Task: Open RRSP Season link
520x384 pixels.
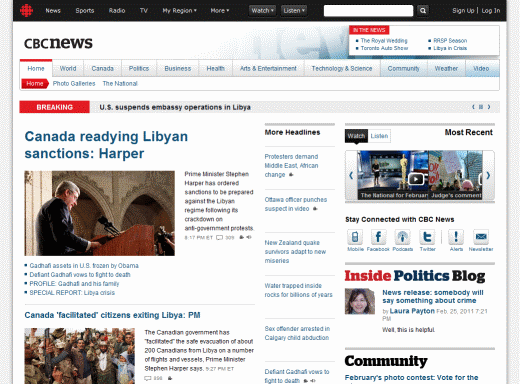Action: (450, 41)
